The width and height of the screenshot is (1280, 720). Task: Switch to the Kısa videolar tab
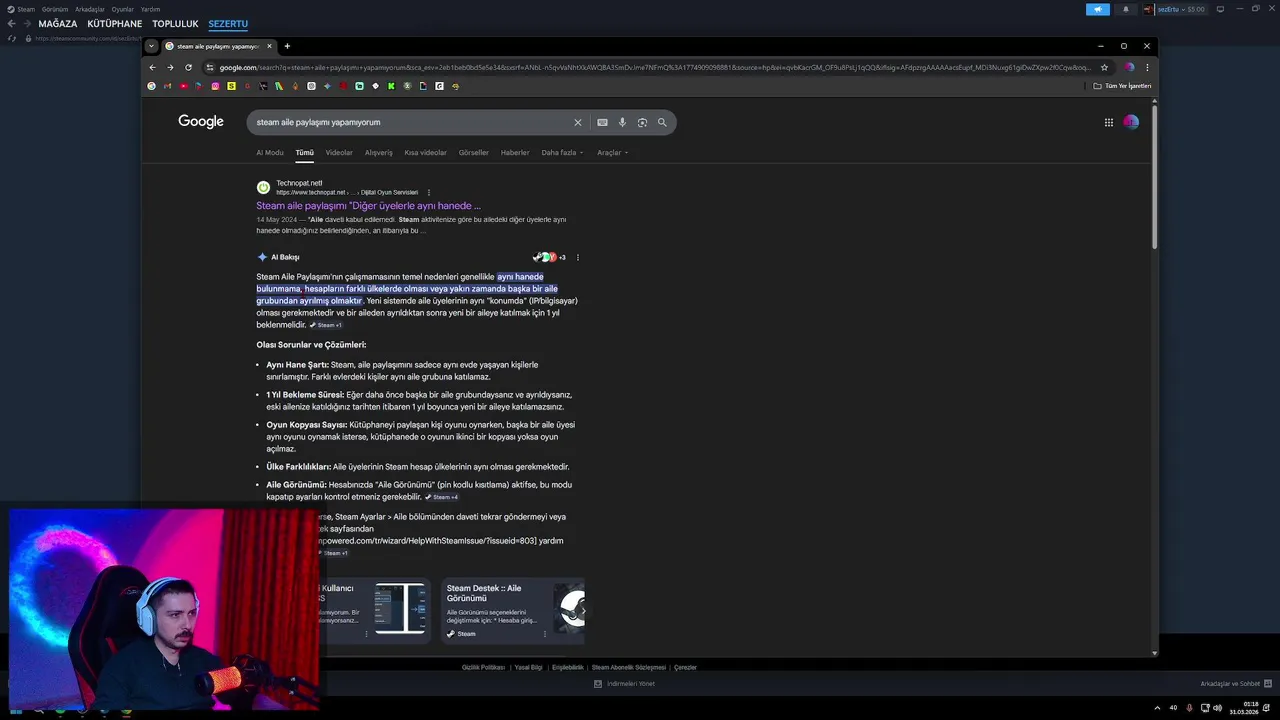pos(425,153)
